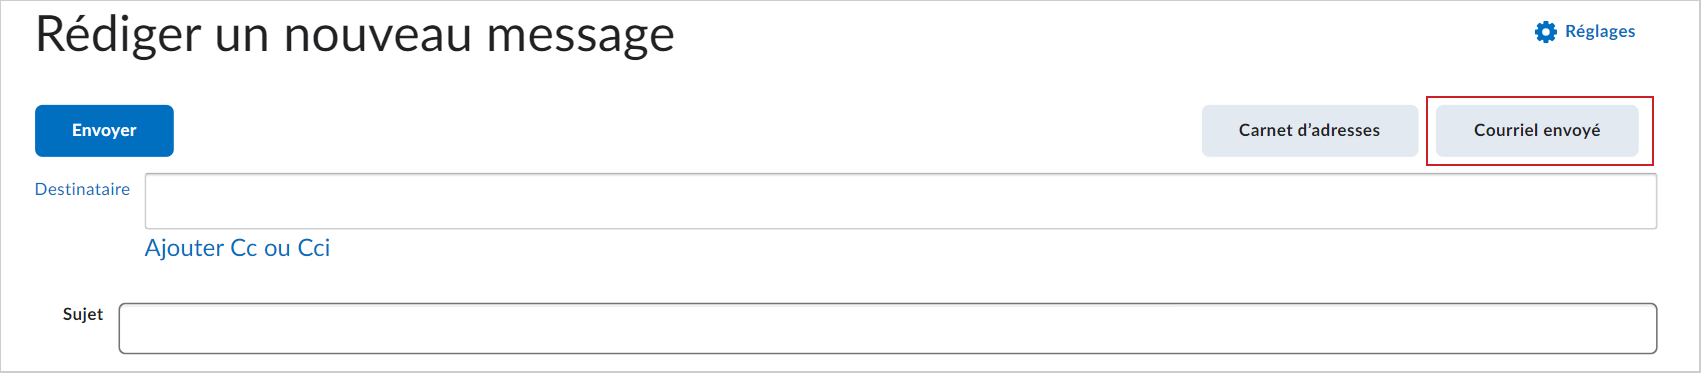Place cursor in the recipient box

point(901,201)
